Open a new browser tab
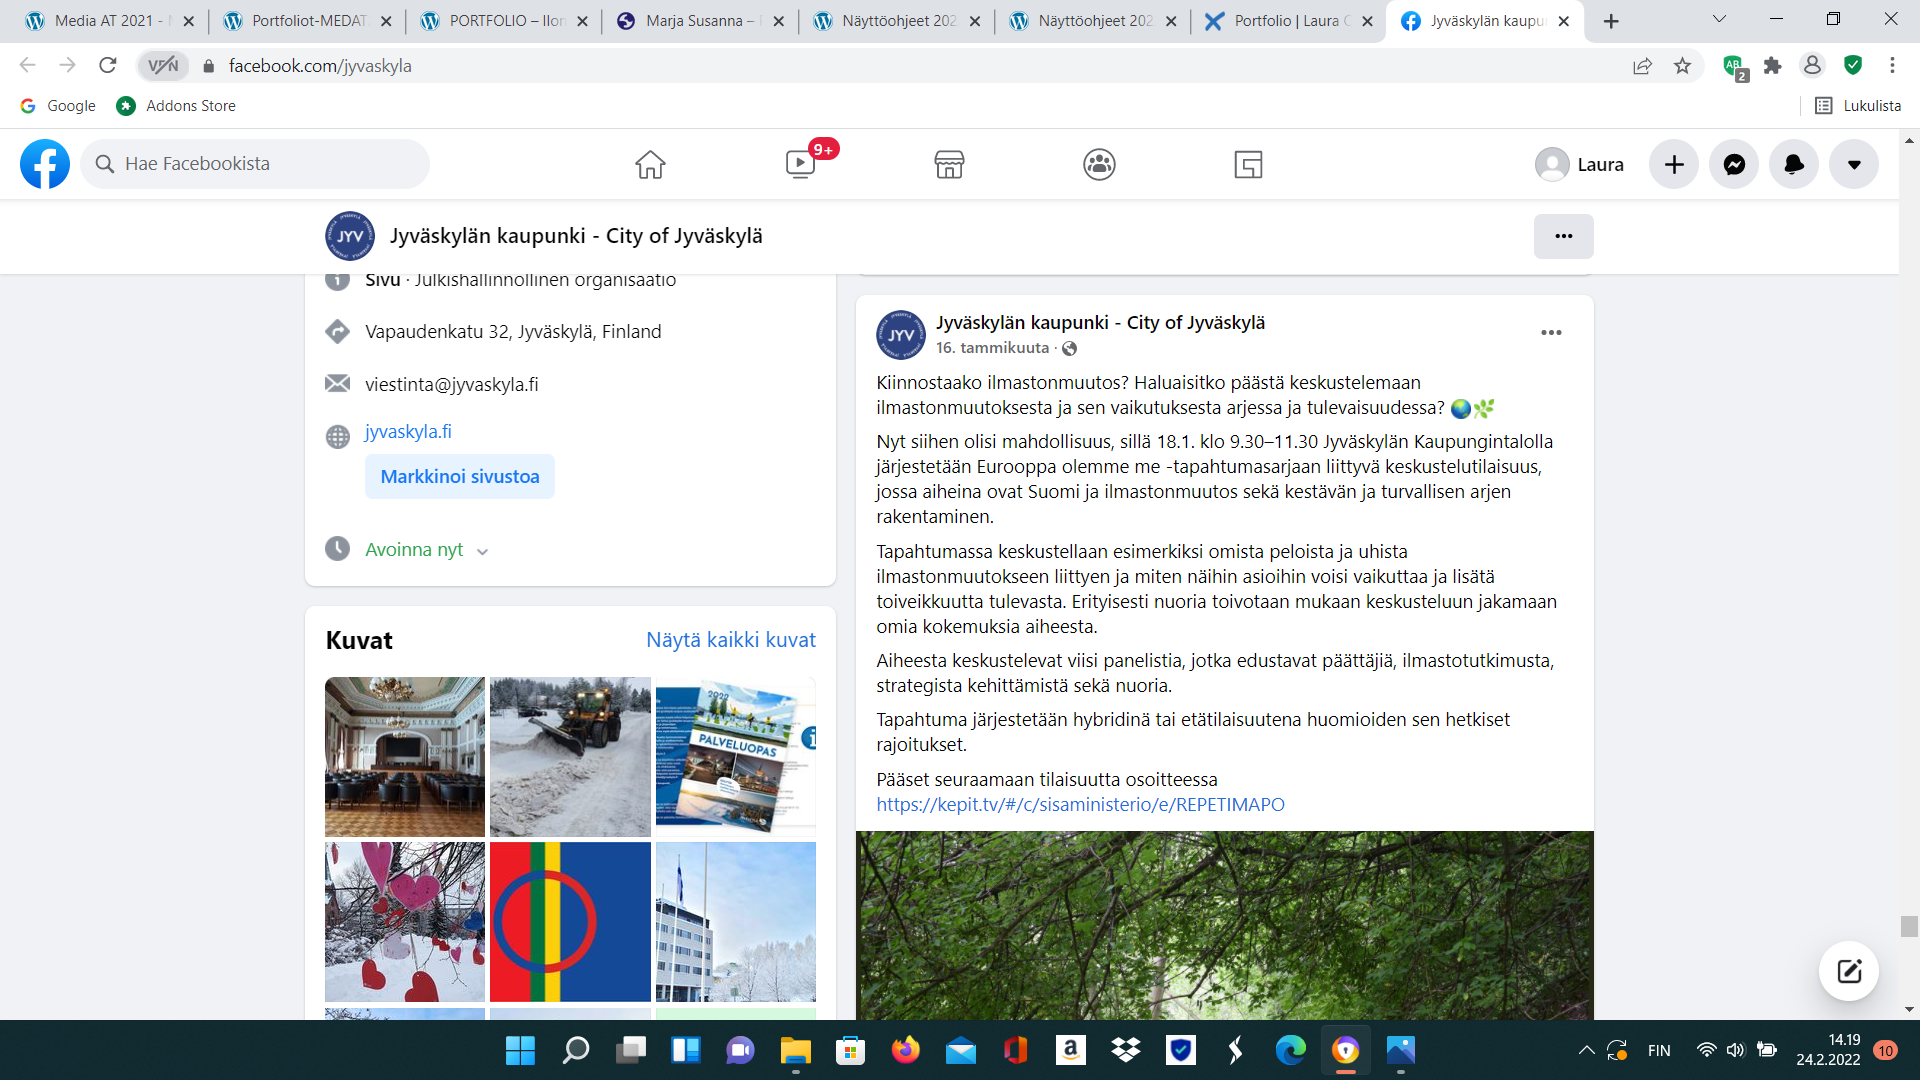This screenshot has width=1920, height=1080. pos(1611,21)
